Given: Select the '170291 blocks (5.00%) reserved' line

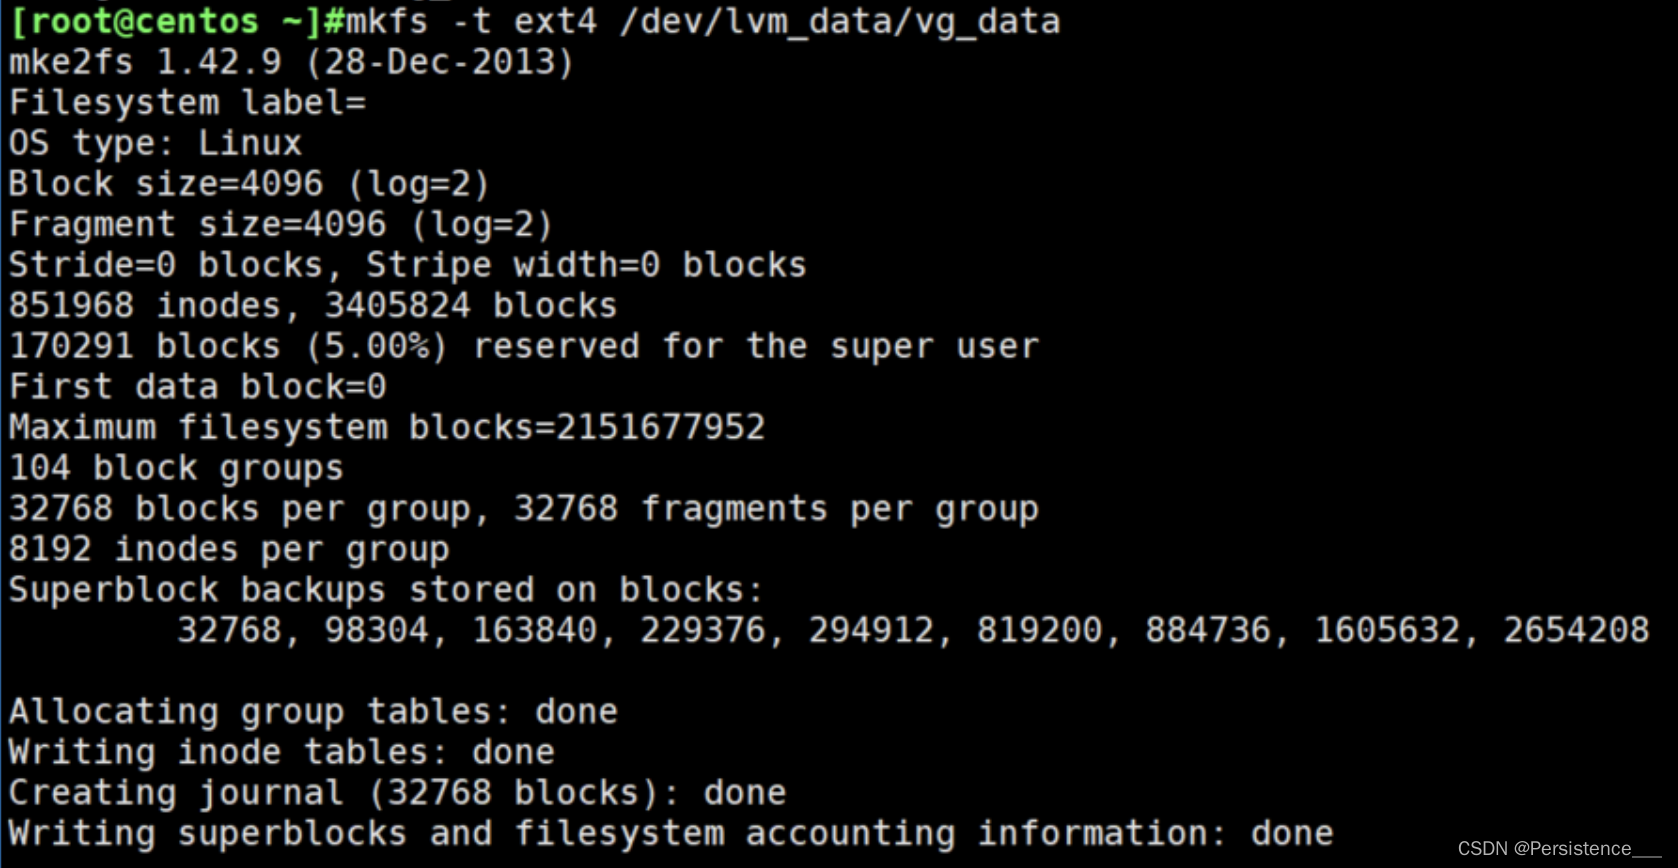Looking at the screenshot, I should pos(524,346).
